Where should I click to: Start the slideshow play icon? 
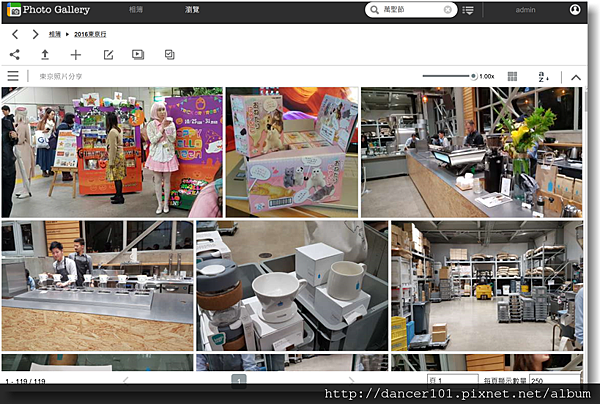tap(138, 55)
